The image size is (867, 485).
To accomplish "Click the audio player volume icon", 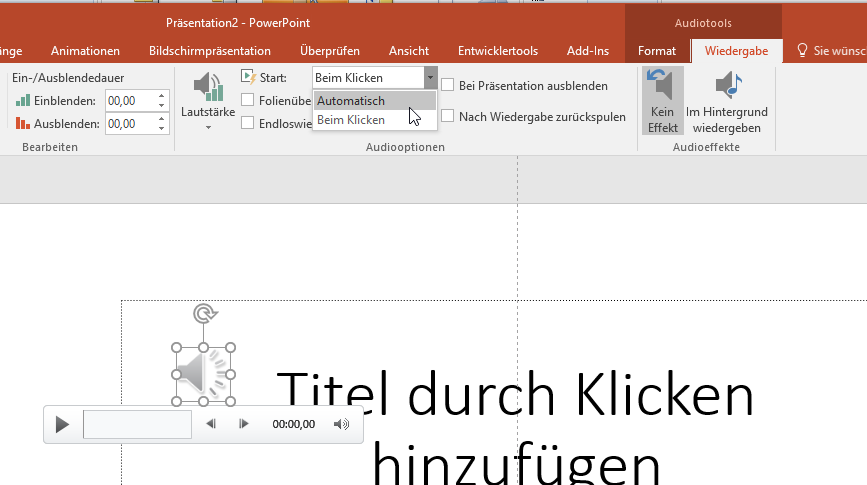I will [x=341, y=424].
